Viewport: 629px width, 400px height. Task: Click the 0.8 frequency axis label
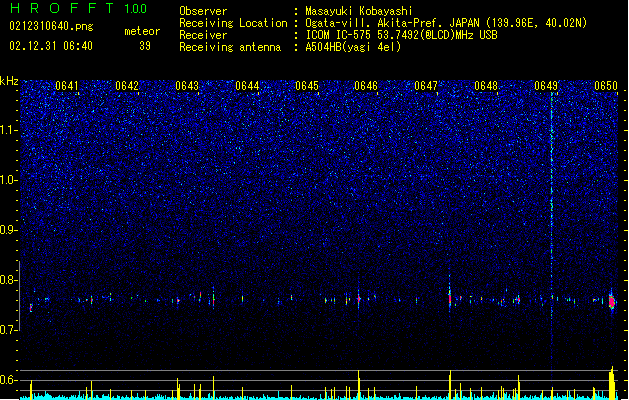(x=9, y=280)
